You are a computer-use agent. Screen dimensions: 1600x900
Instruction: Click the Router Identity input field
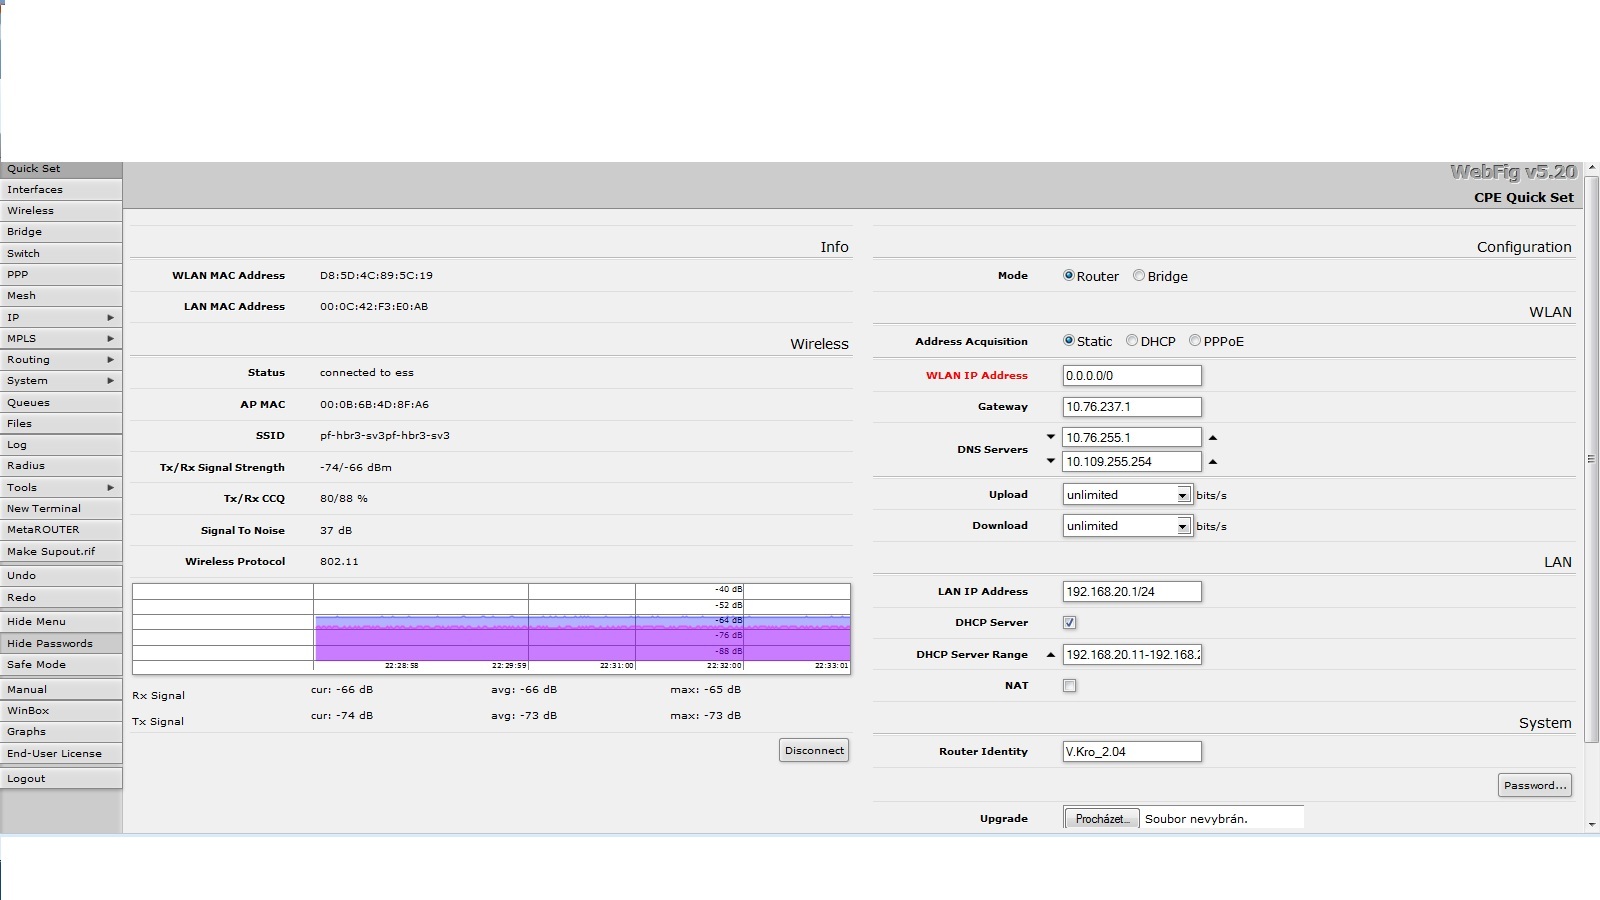tap(1131, 752)
